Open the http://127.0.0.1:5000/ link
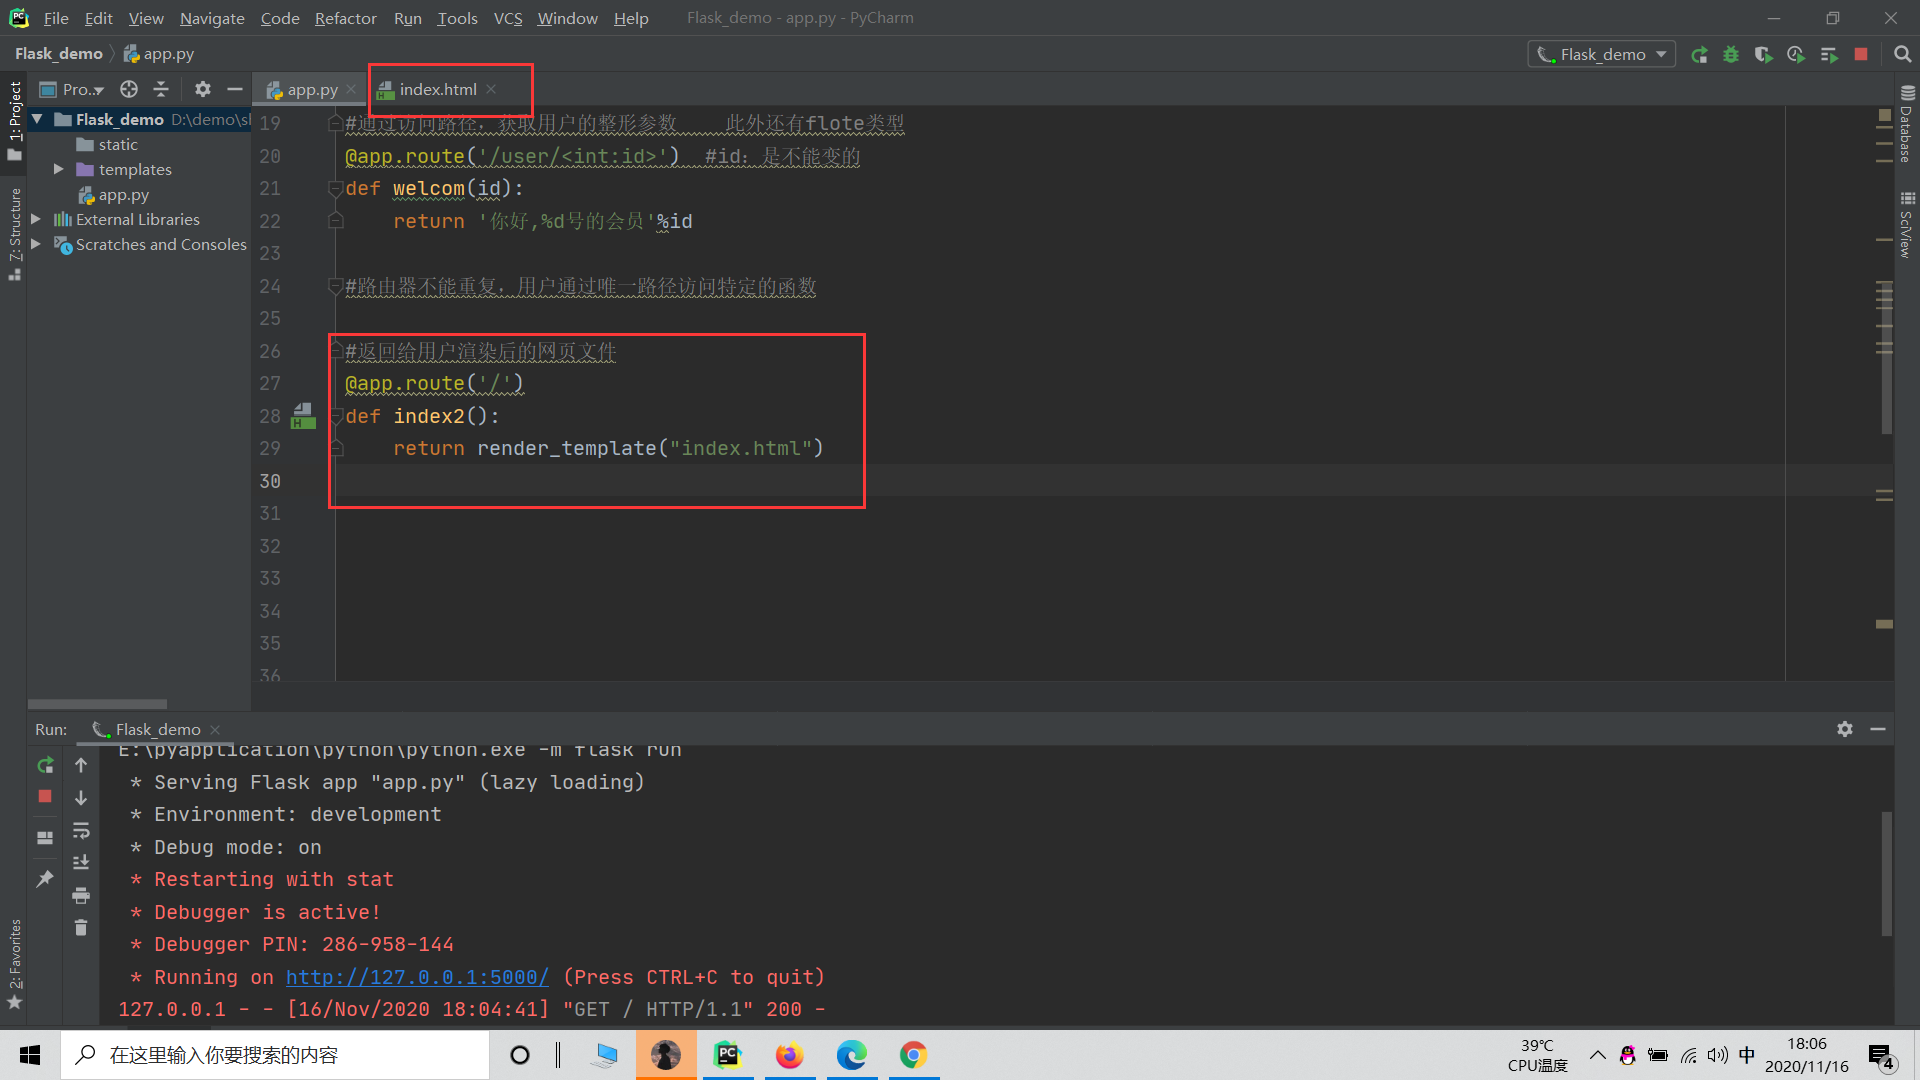 pyautogui.click(x=417, y=977)
